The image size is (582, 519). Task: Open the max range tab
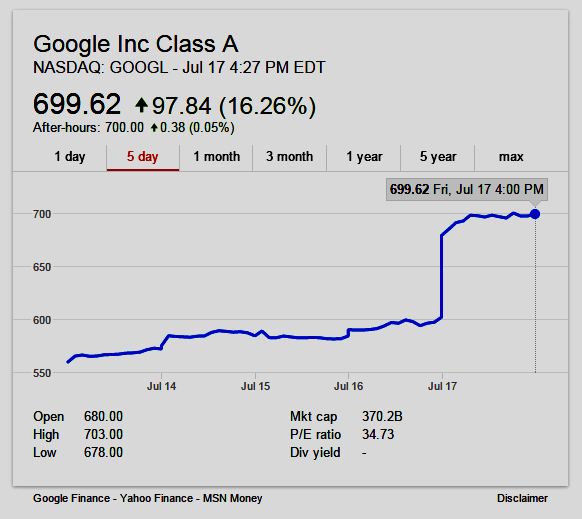tap(511, 157)
